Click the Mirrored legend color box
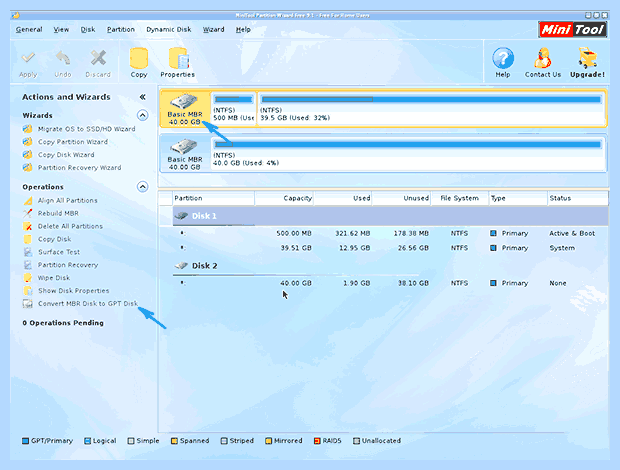This screenshot has height=470, width=620. tap(268, 441)
